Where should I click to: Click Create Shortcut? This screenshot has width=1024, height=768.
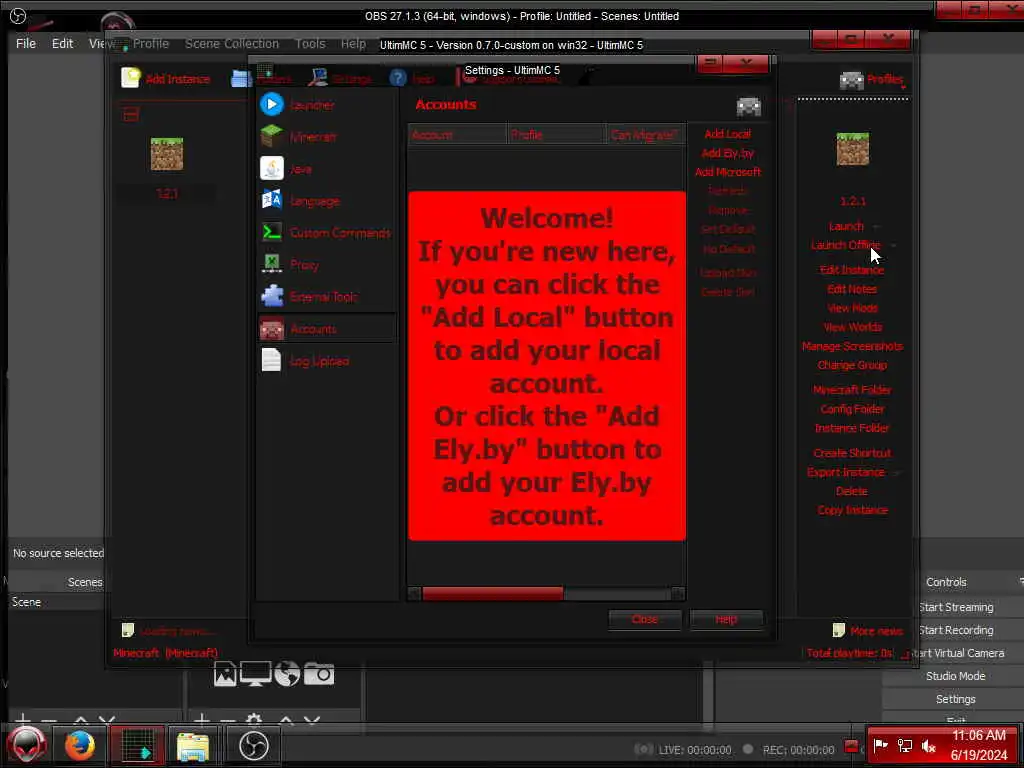(x=852, y=453)
